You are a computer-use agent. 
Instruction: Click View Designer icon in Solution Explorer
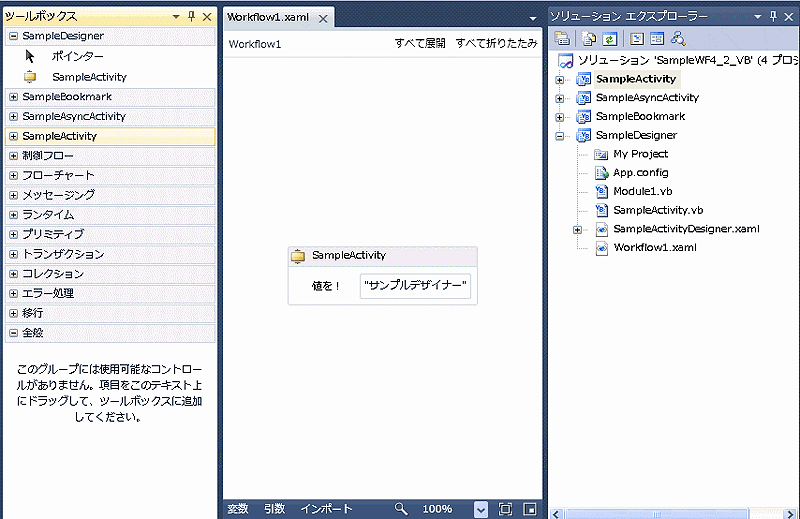click(657, 38)
